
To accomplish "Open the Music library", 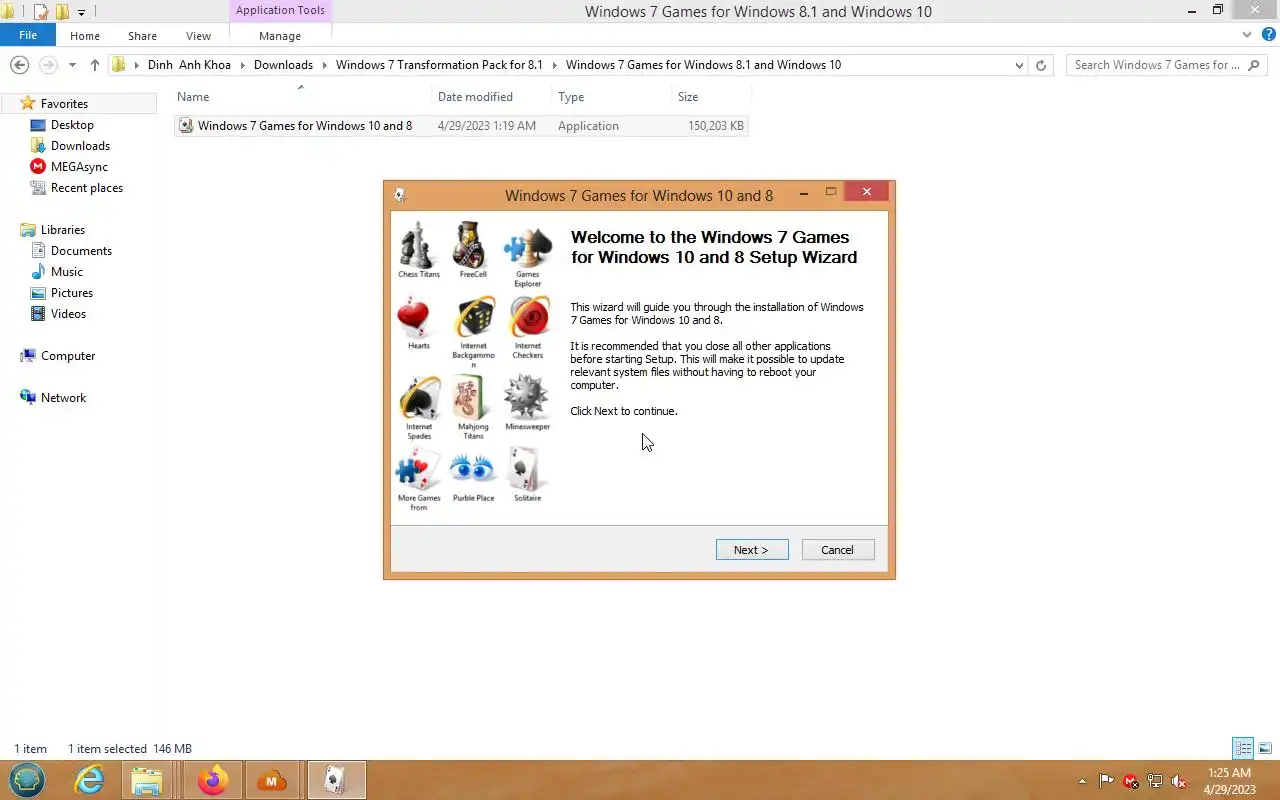I will click(66, 272).
